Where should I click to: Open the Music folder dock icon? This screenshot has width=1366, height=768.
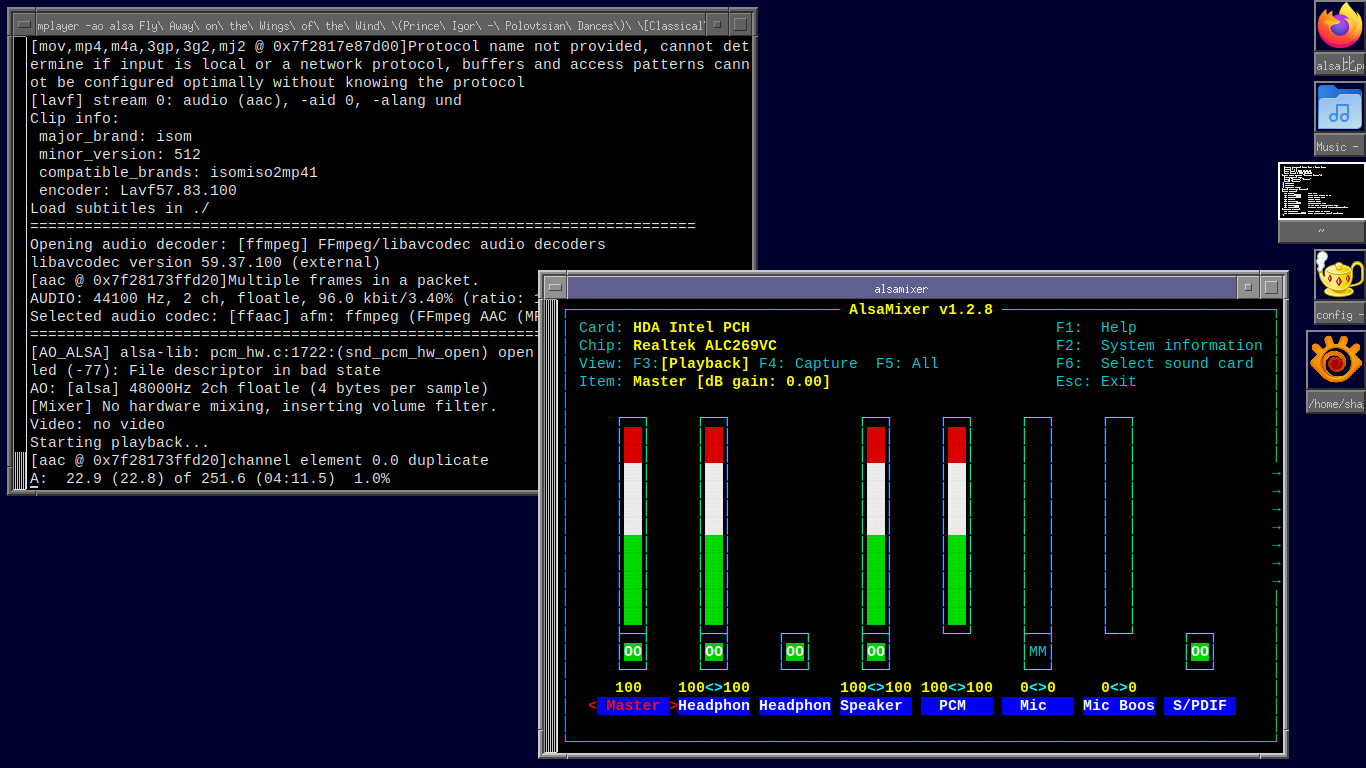coord(1340,107)
